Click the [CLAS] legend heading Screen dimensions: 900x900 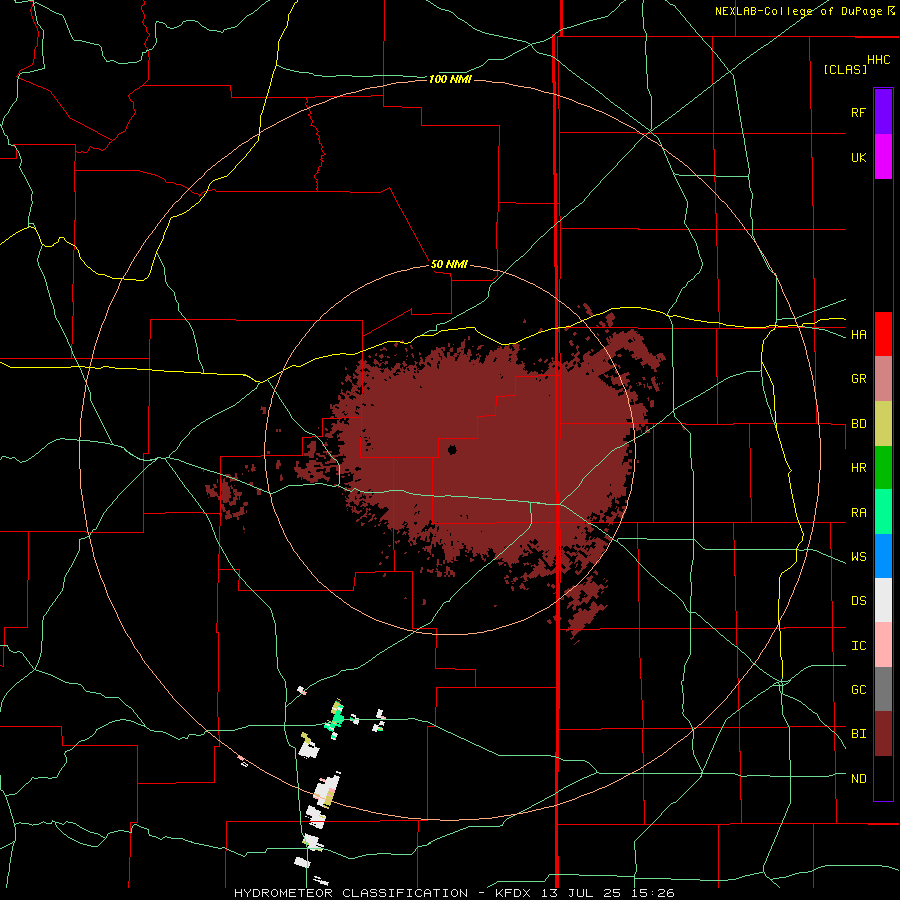845,69
